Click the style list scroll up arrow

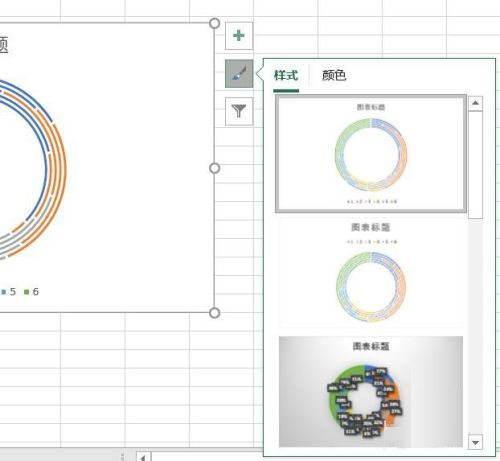(475, 103)
